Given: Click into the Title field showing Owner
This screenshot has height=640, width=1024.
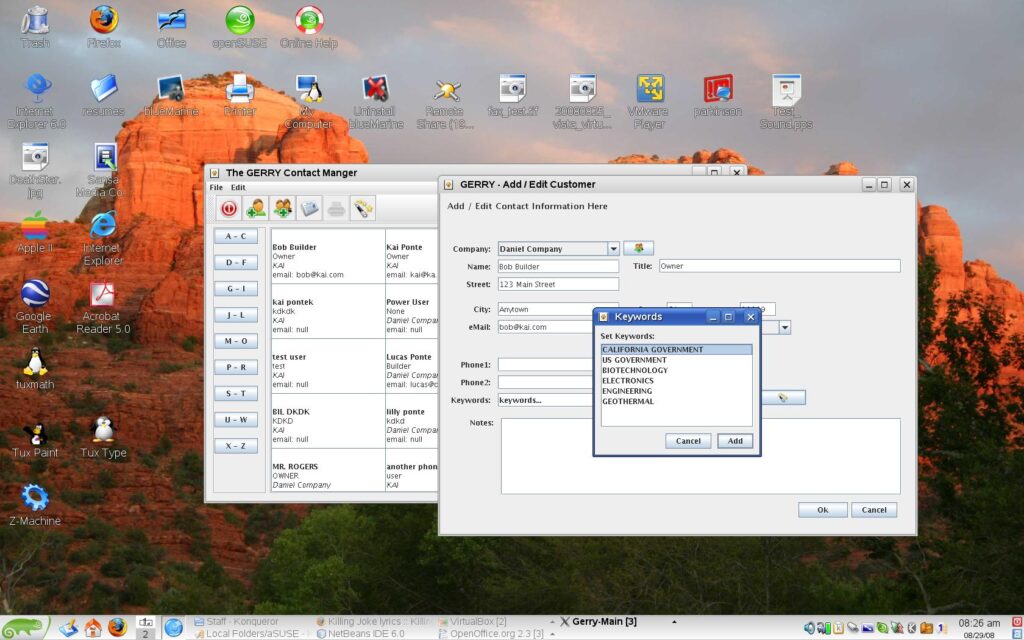Looking at the screenshot, I should tap(778, 266).
